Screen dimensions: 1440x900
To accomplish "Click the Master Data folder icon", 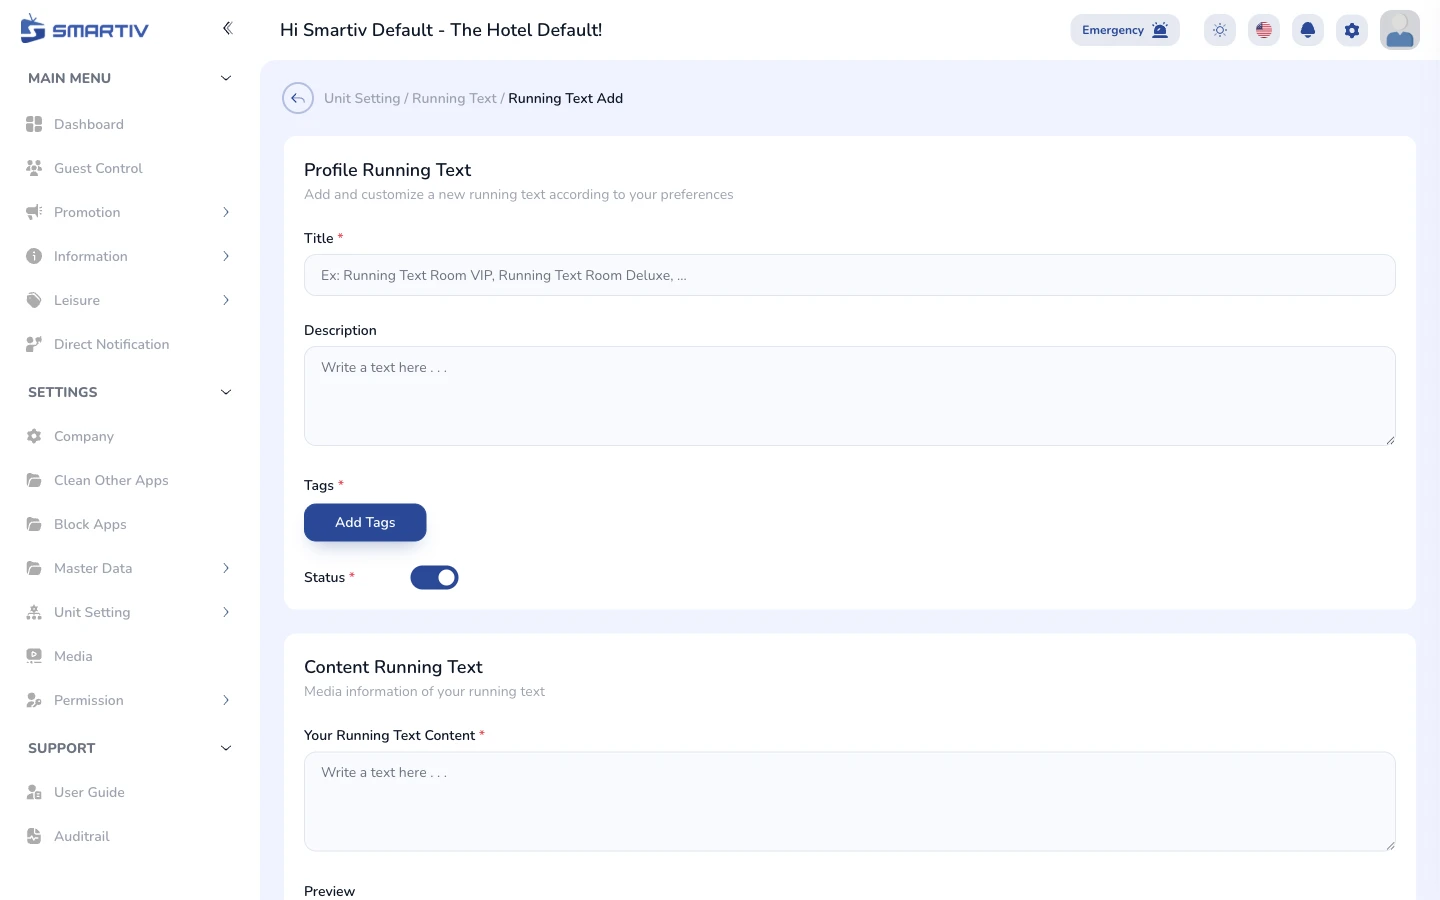I will (34, 568).
